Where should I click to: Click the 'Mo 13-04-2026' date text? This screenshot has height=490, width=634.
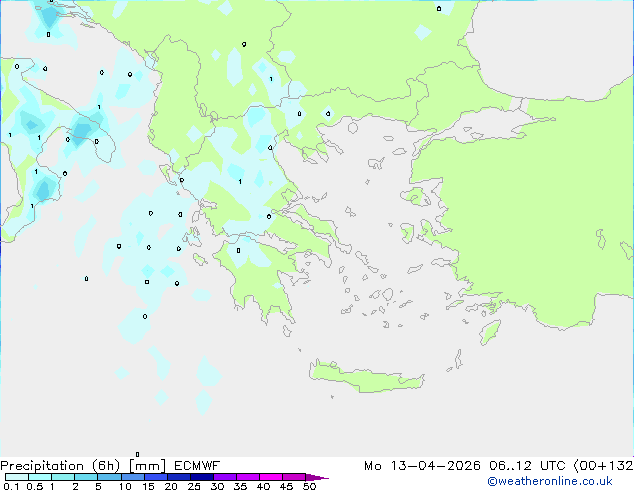point(422,466)
